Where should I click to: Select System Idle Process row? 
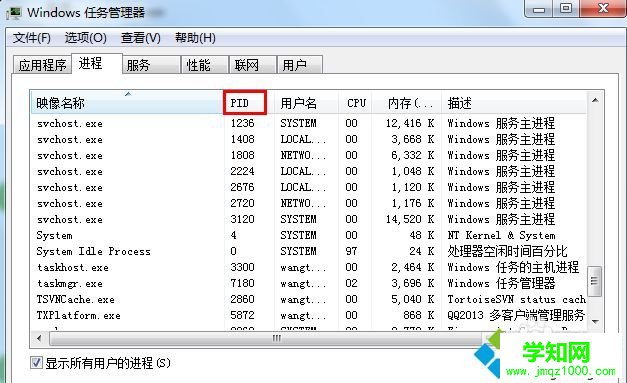(309, 251)
